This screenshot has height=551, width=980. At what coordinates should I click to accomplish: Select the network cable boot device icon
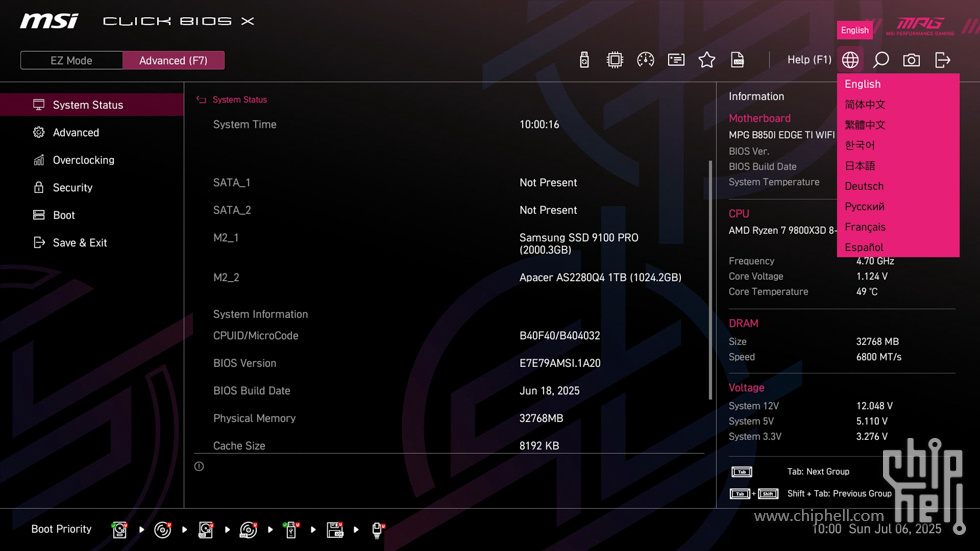coord(378,530)
